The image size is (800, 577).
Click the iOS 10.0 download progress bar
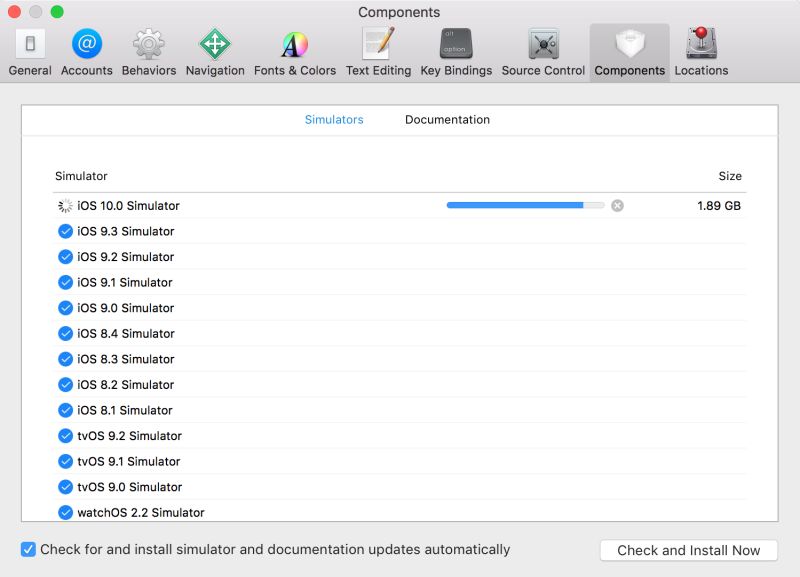click(526, 205)
